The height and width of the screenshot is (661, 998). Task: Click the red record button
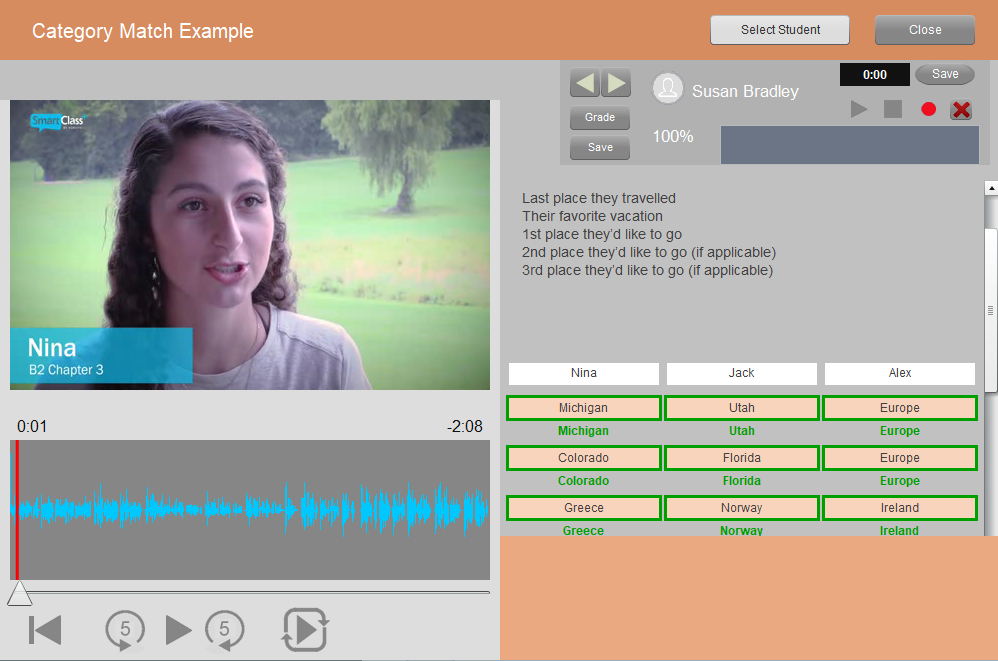click(928, 109)
